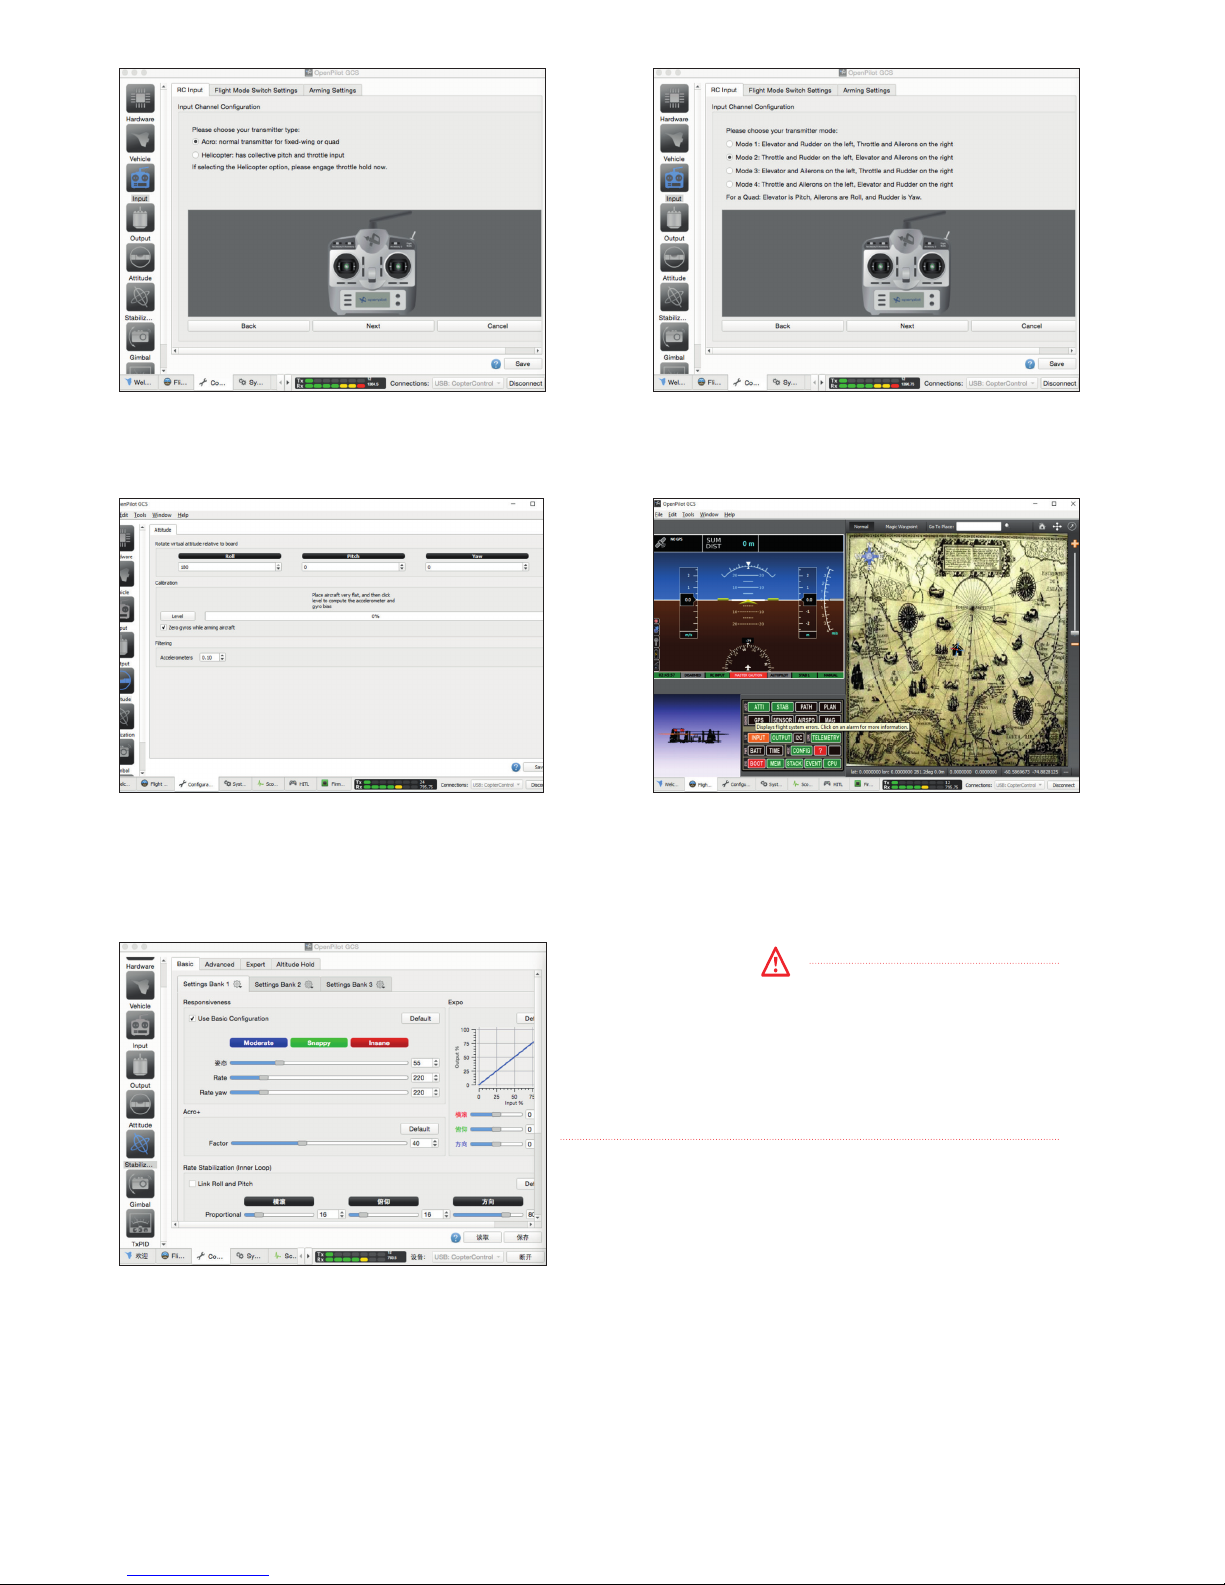The height and width of the screenshot is (1585, 1225).
Task: Open Input icon in Stabilization window sidebar
Action: [140, 1025]
